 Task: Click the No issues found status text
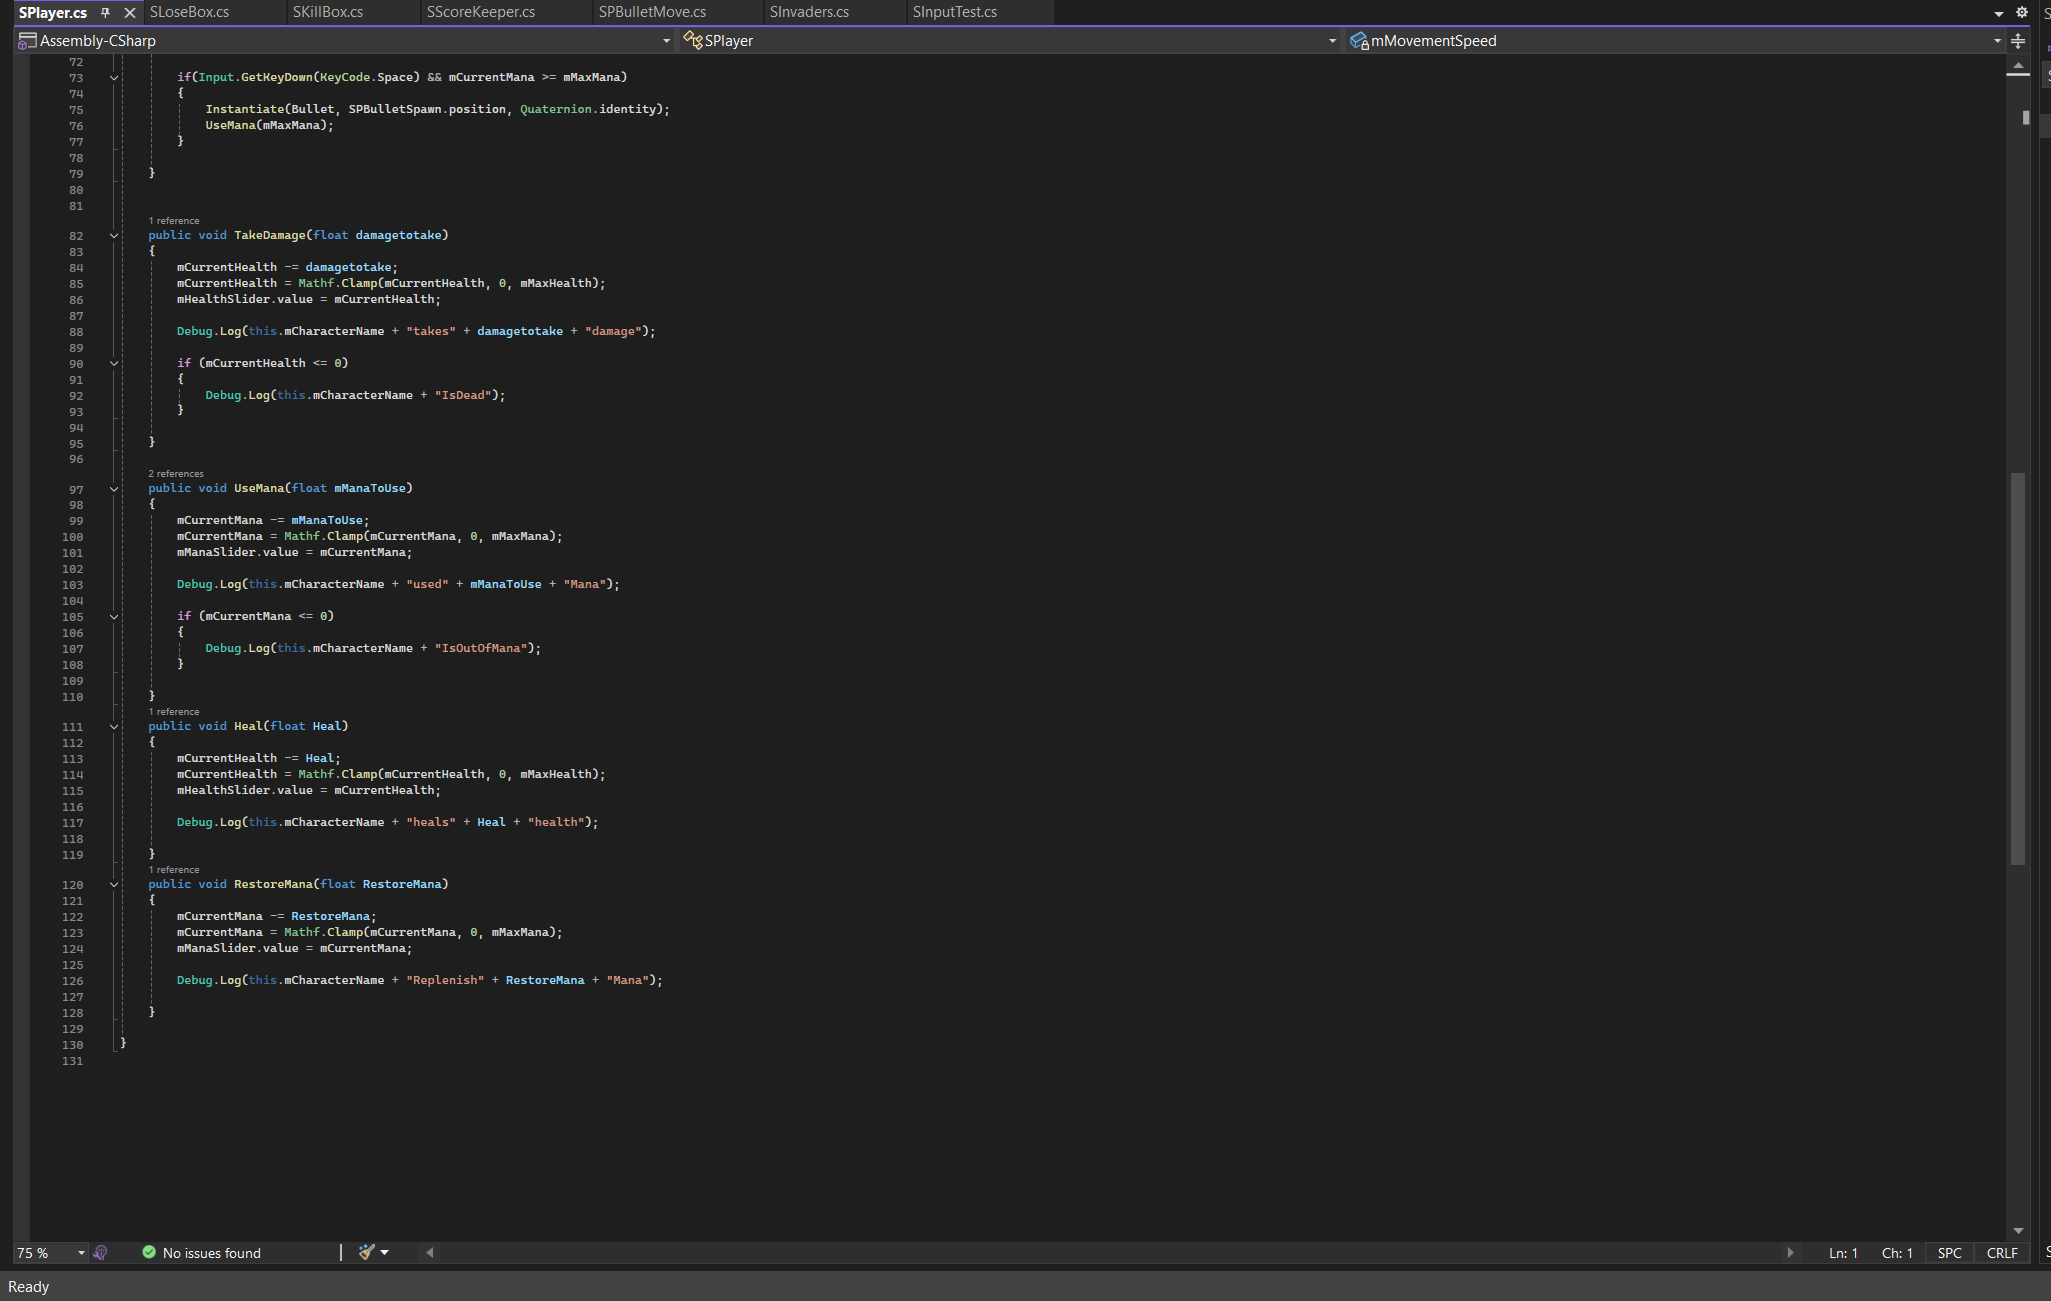click(212, 1253)
